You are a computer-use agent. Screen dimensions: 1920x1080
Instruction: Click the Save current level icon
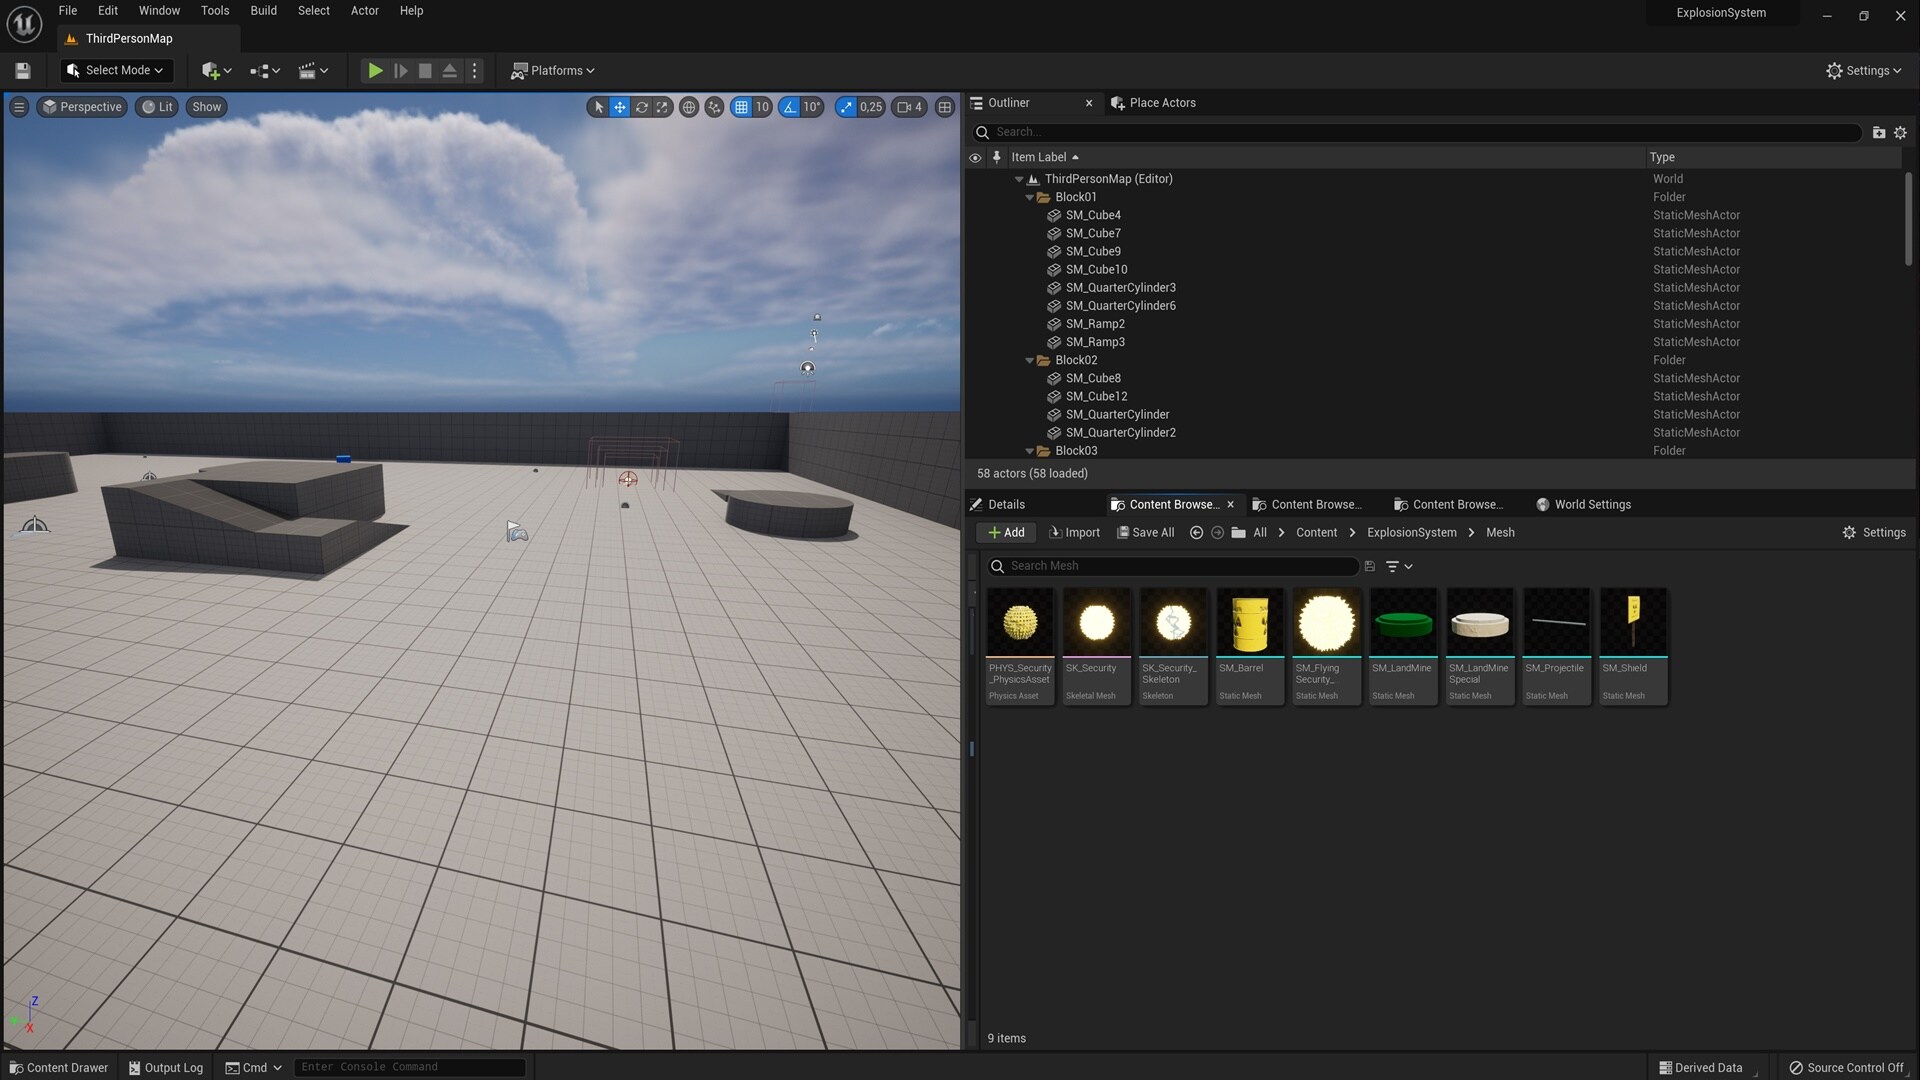22,70
